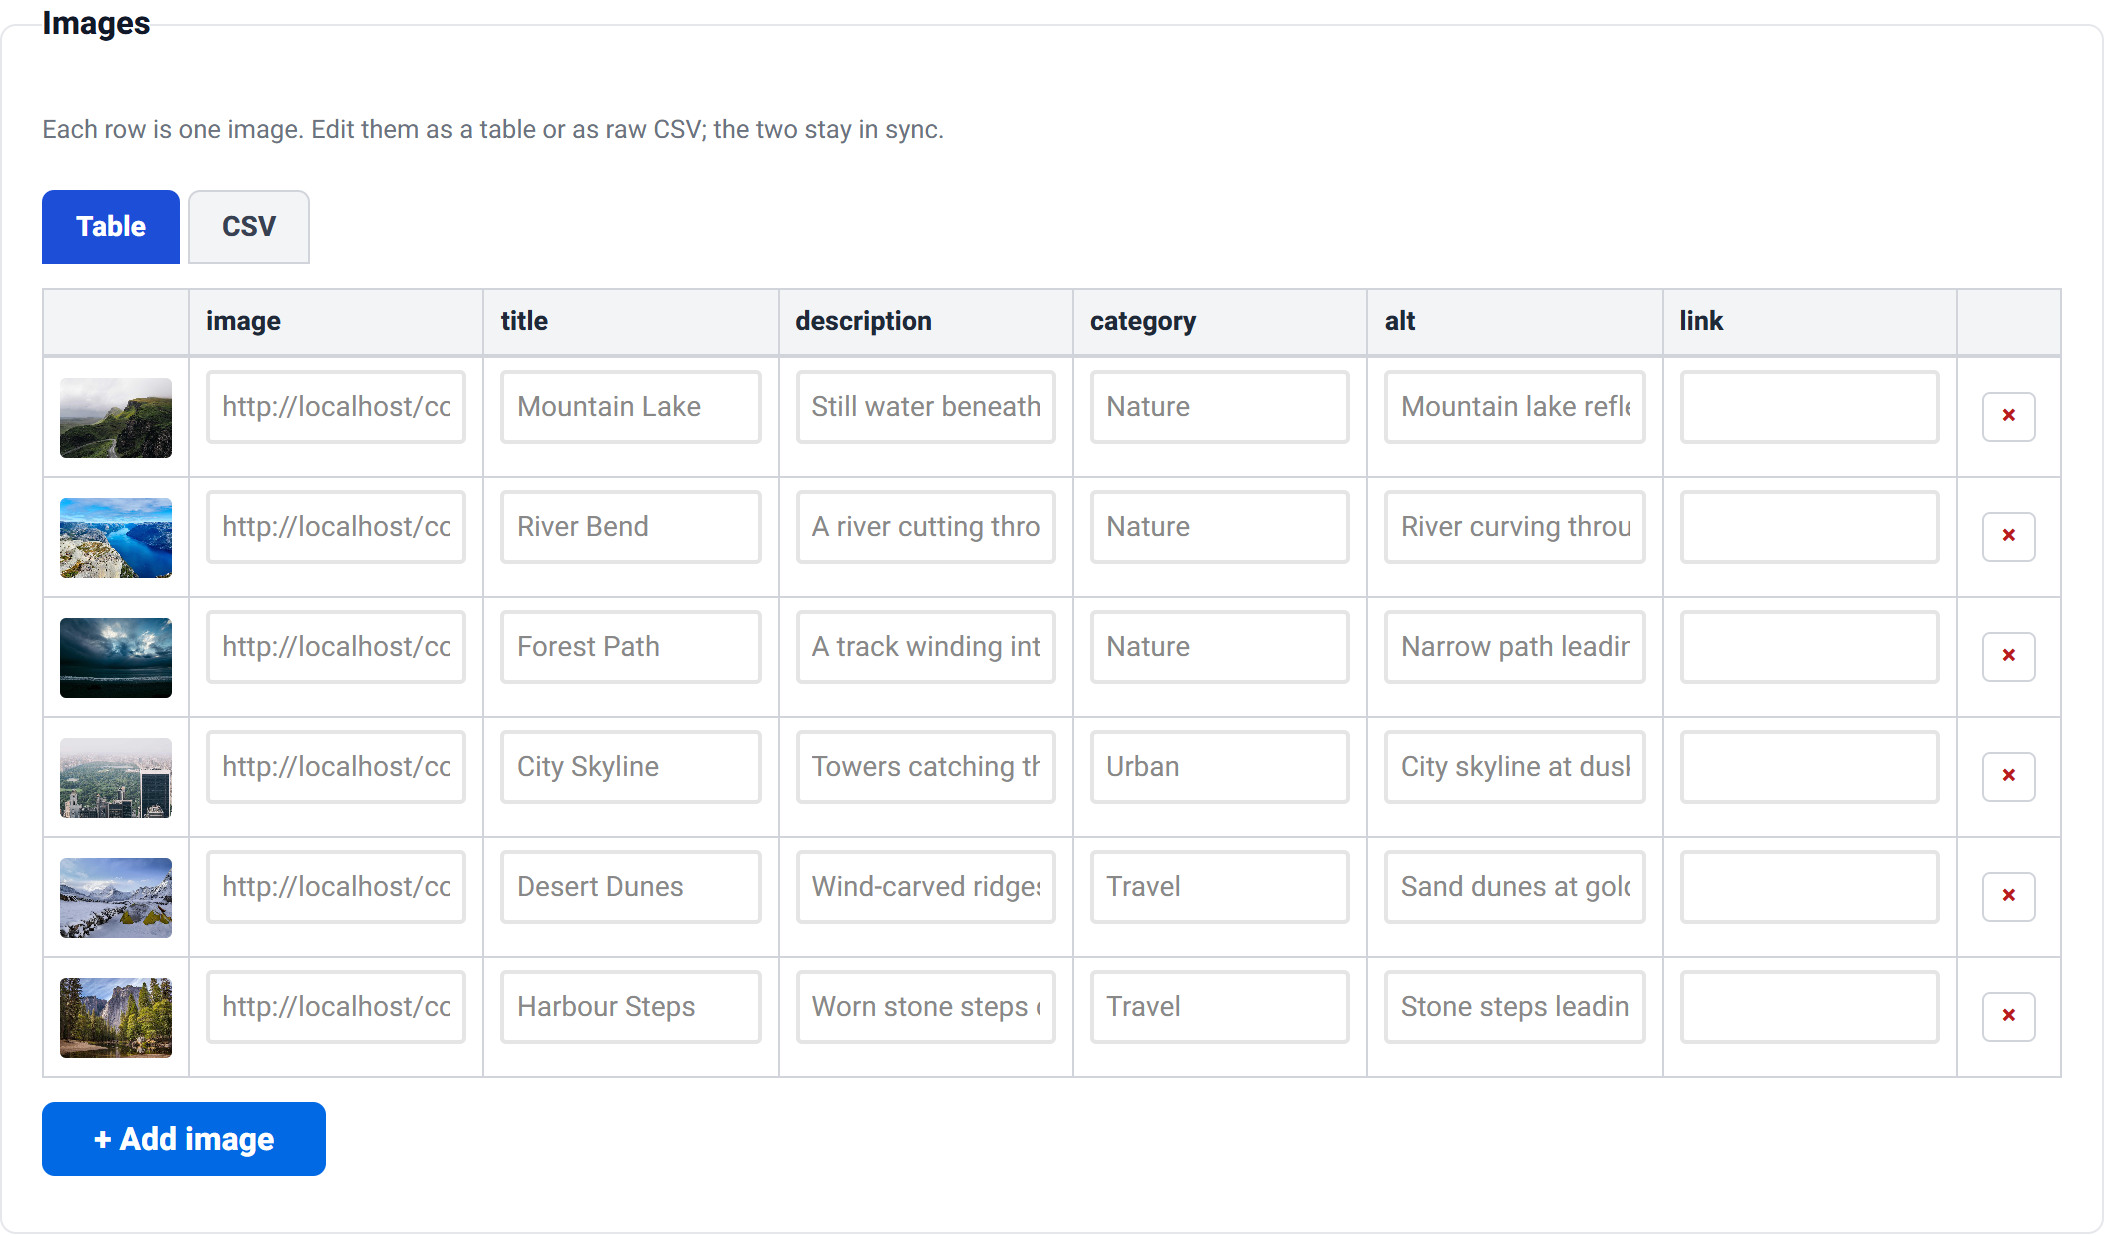Image resolution: width=2104 pixels, height=1236 pixels.
Task: Delete the River Bend row
Action: coord(2008,536)
